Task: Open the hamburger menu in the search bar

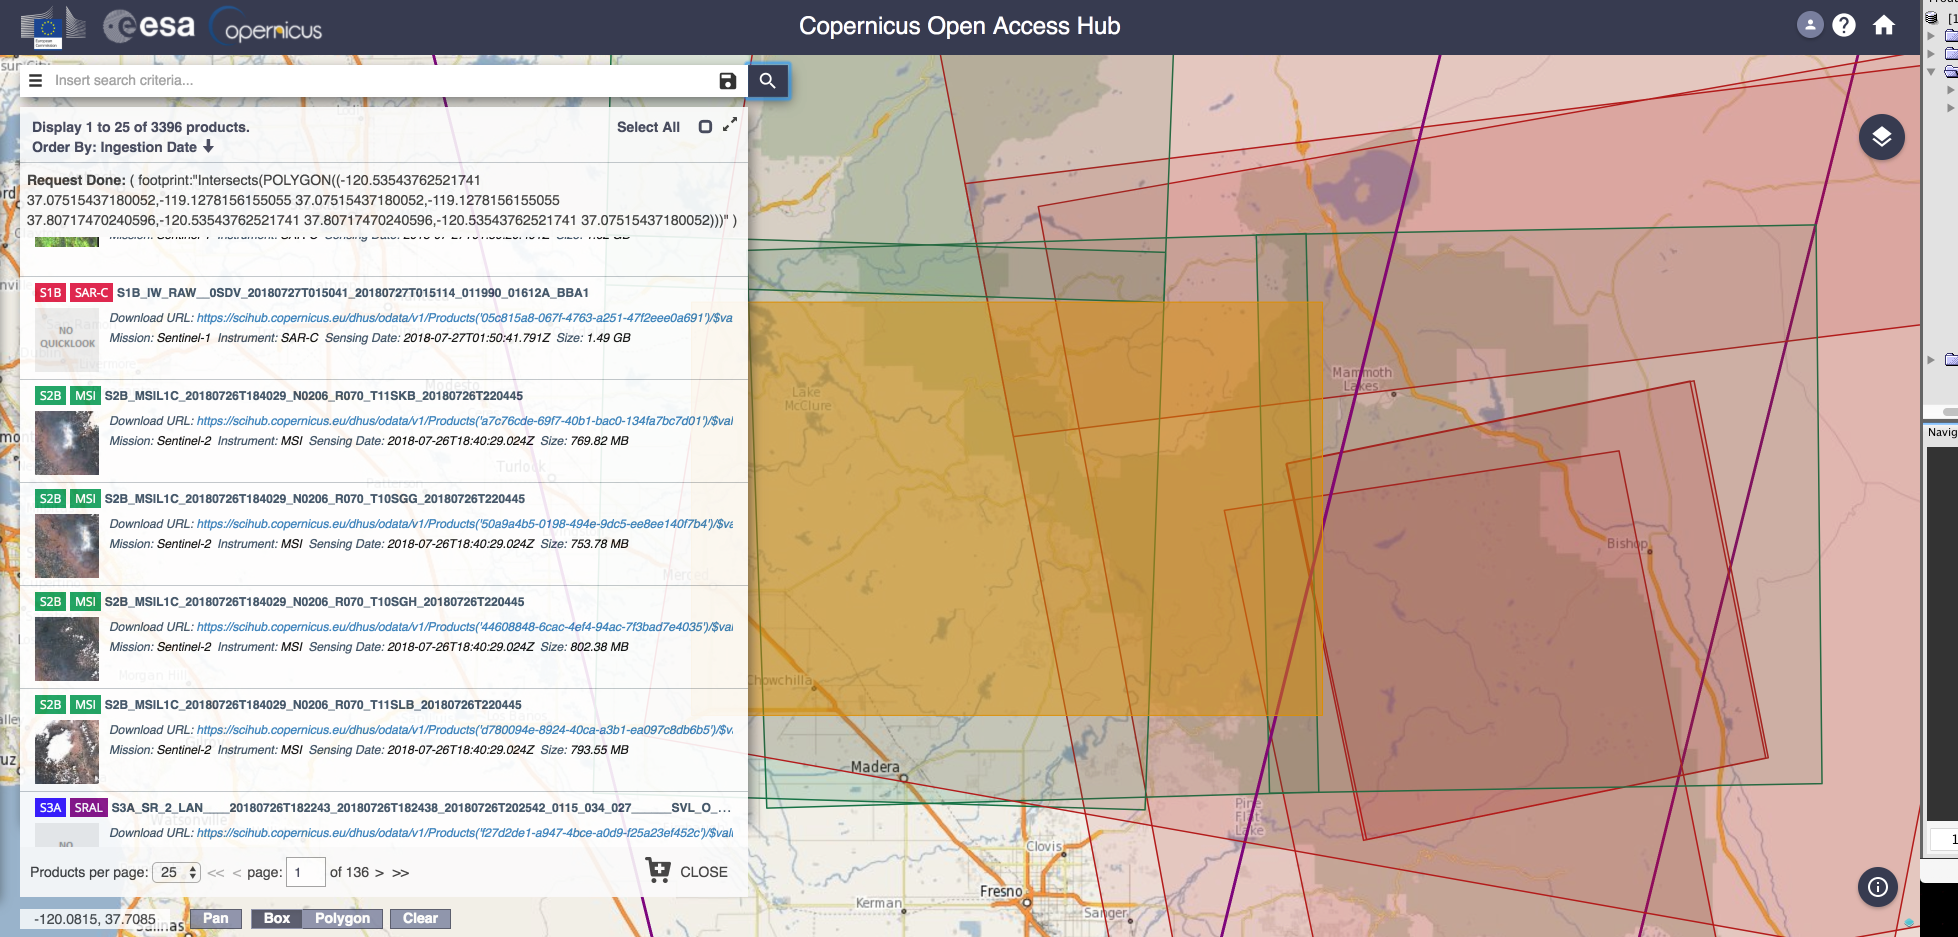Action: (36, 81)
